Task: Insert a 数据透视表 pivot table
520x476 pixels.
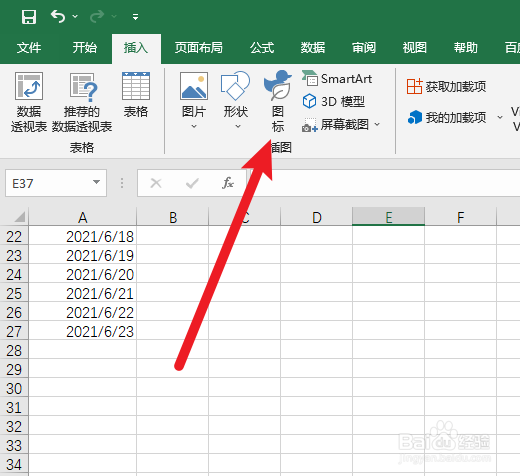Action: point(29,102)
